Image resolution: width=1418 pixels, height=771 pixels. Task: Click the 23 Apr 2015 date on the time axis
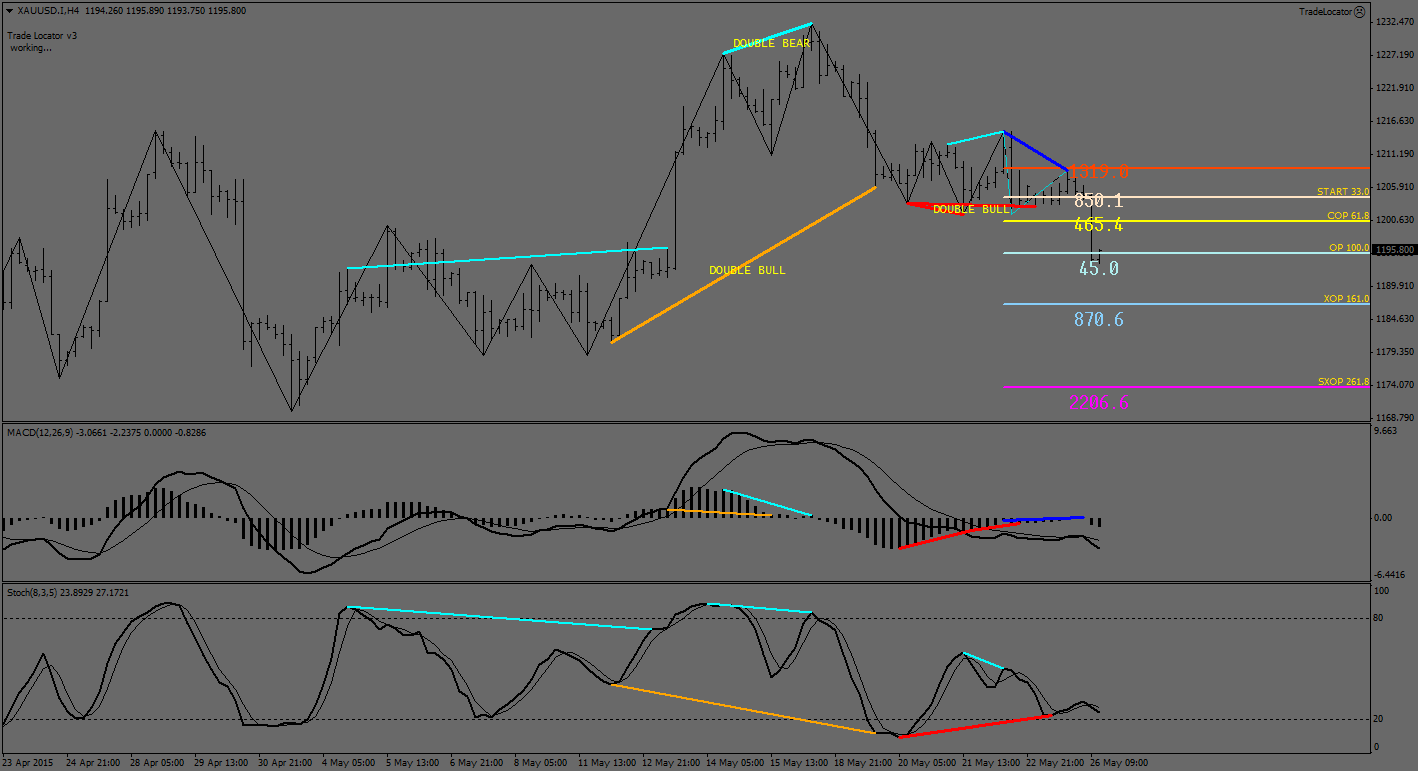coord(29,762)
